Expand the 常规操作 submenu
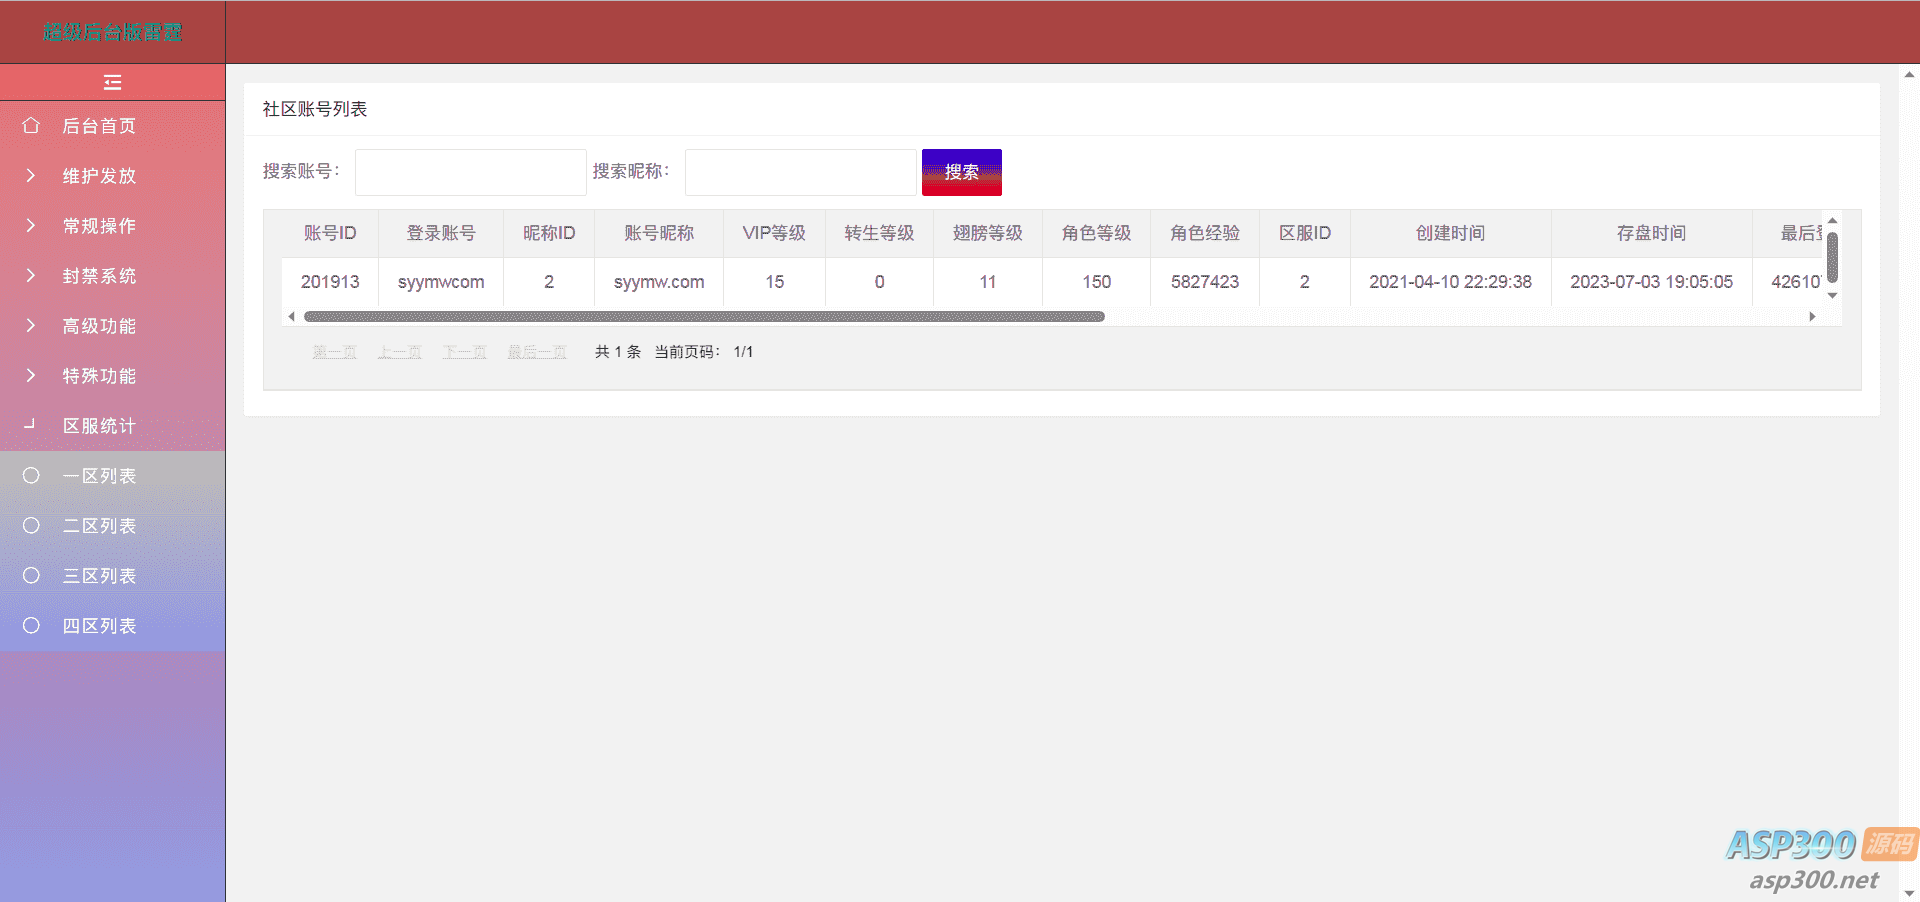Image resolution: width=1920 pixels, height=902 pixels. pos(99,226)
